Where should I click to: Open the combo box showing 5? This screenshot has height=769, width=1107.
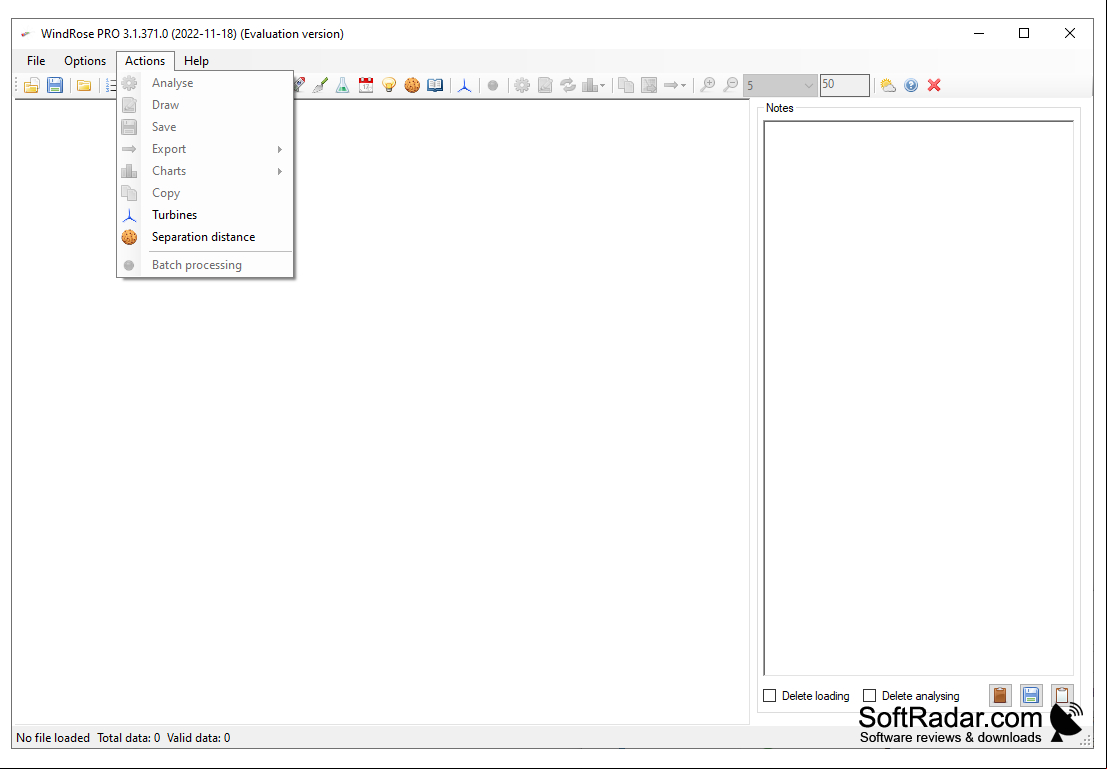[780, 85]
